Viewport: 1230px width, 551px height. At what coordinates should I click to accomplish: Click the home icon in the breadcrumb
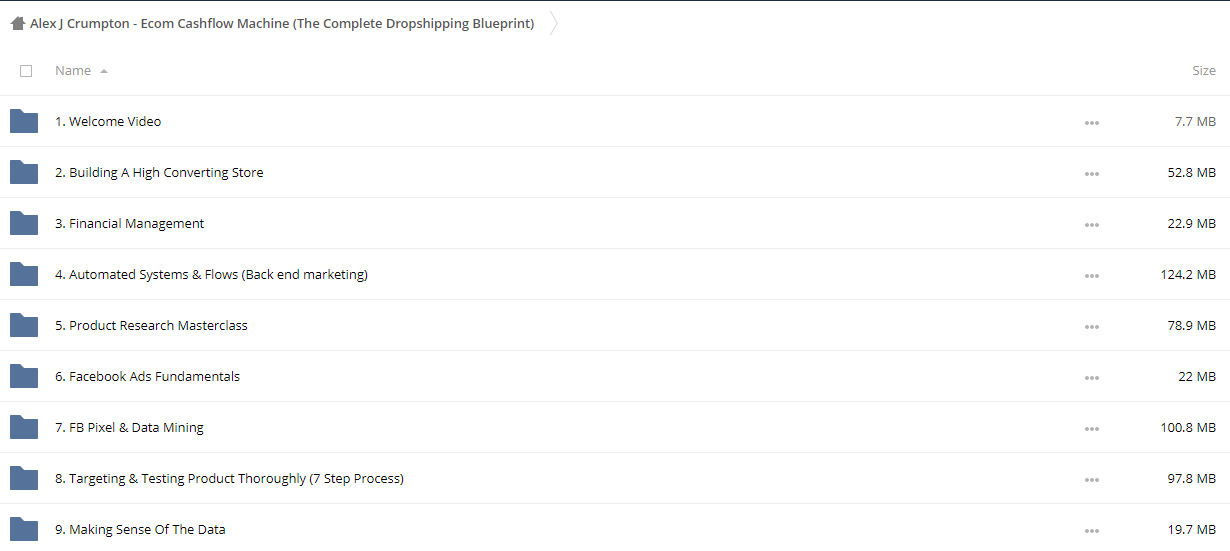click(x=18, y=23)
